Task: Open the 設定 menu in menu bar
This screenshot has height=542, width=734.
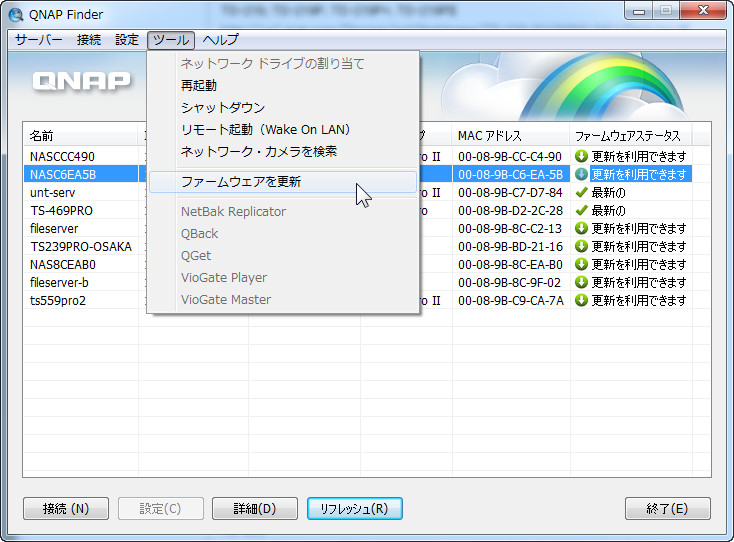Action: coord(127,40)
